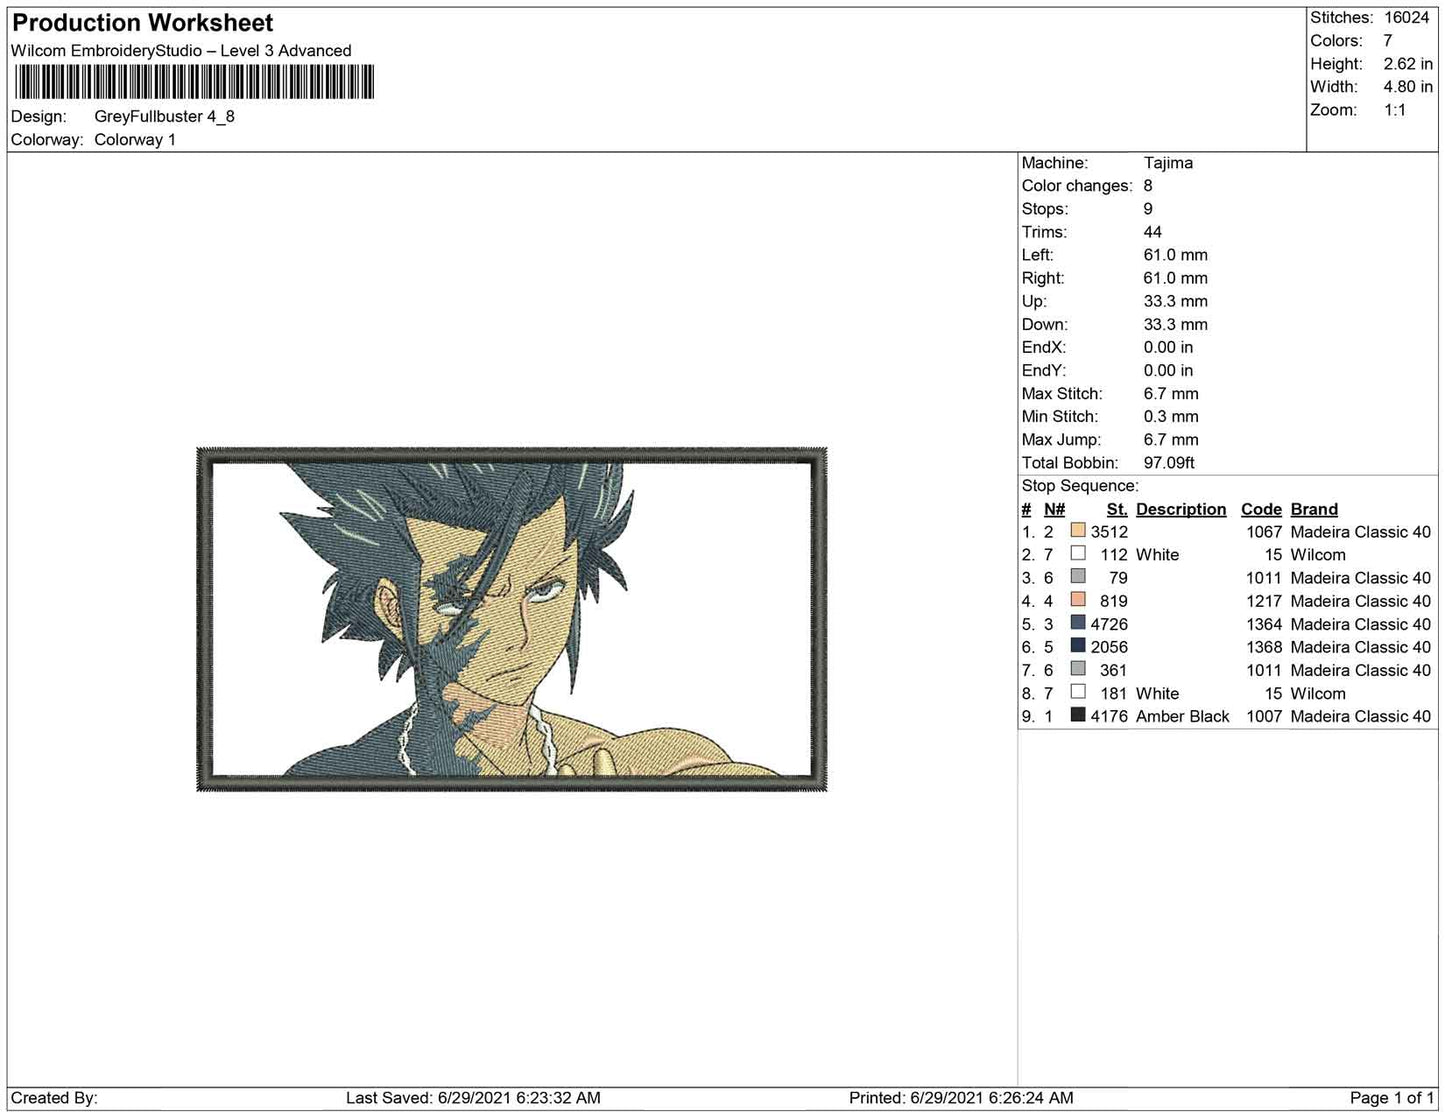Click the Zoom value '1:1'
The height and width of the screenshot is (1112, 1445).
coord(1395,110)
